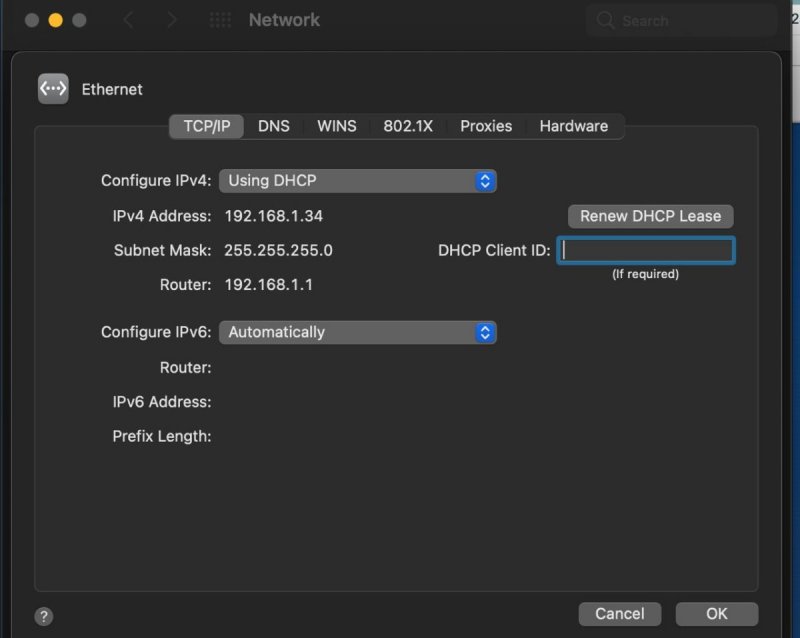Click the "Subnet Mask:" label
Screen dimensions: 800x638
click(x=162, y=251)
